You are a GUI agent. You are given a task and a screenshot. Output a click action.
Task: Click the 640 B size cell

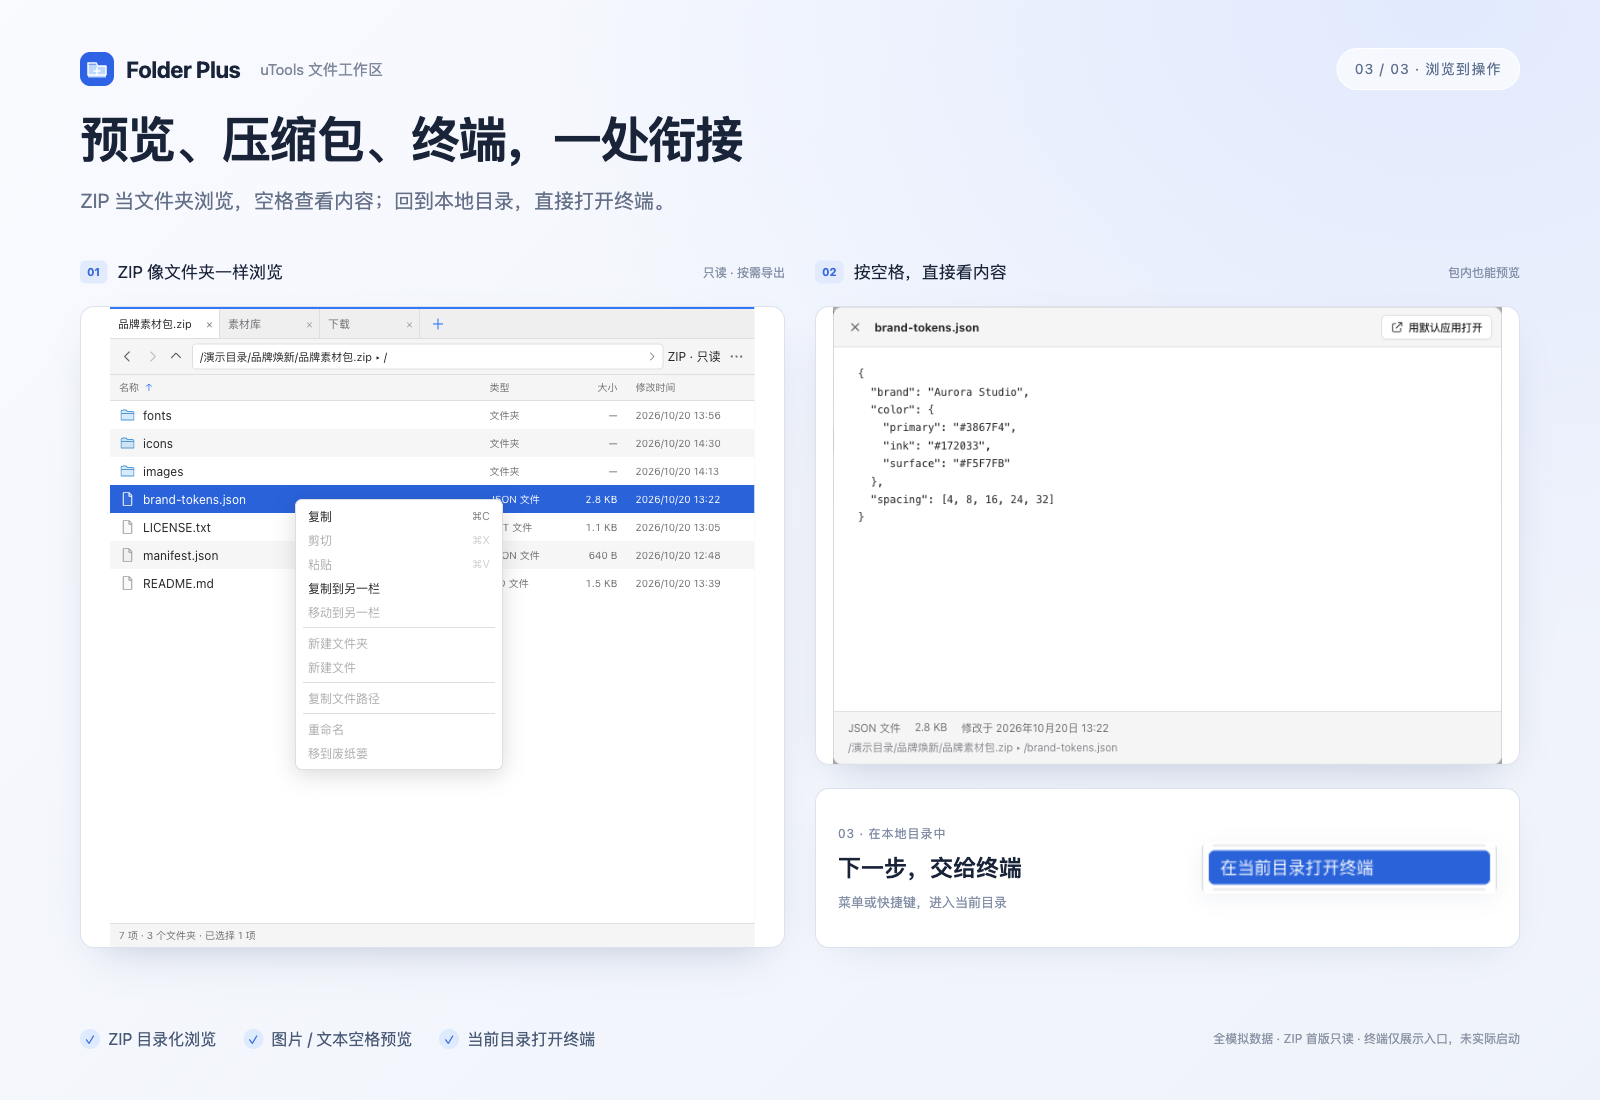tap(603, 555)
